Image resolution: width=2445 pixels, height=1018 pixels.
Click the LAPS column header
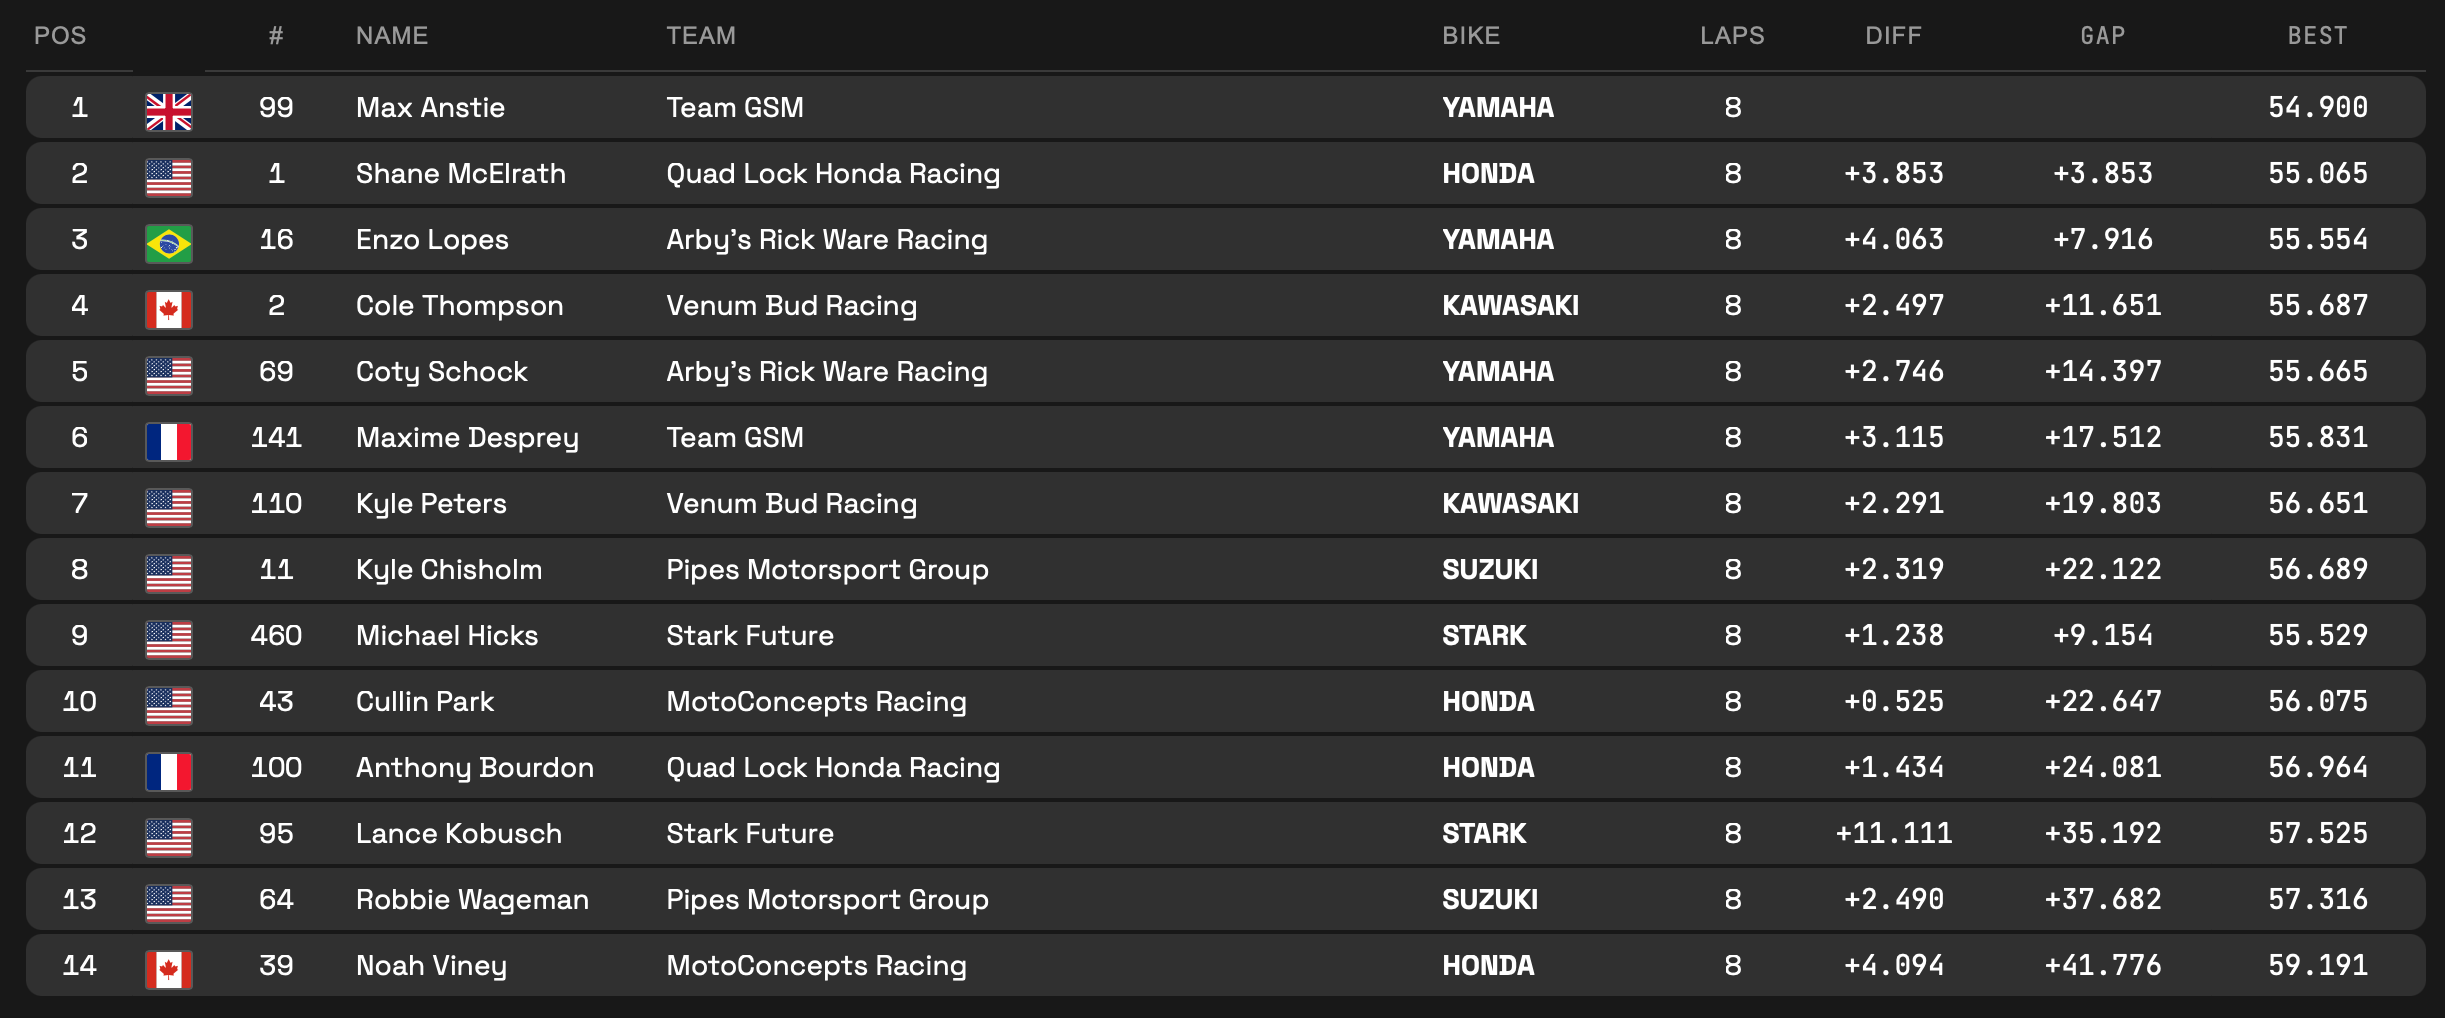1732,36
